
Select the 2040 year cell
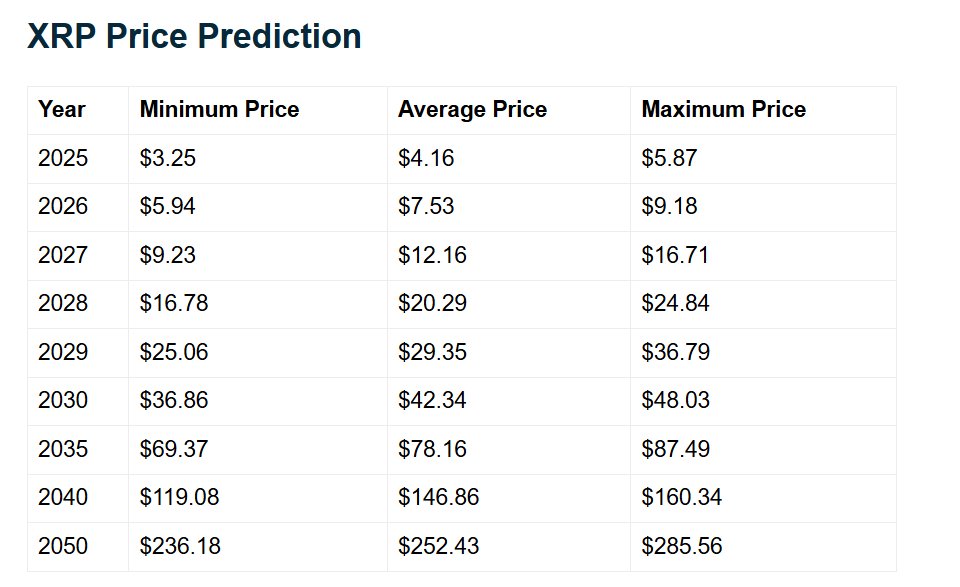[x=63, y=497]
